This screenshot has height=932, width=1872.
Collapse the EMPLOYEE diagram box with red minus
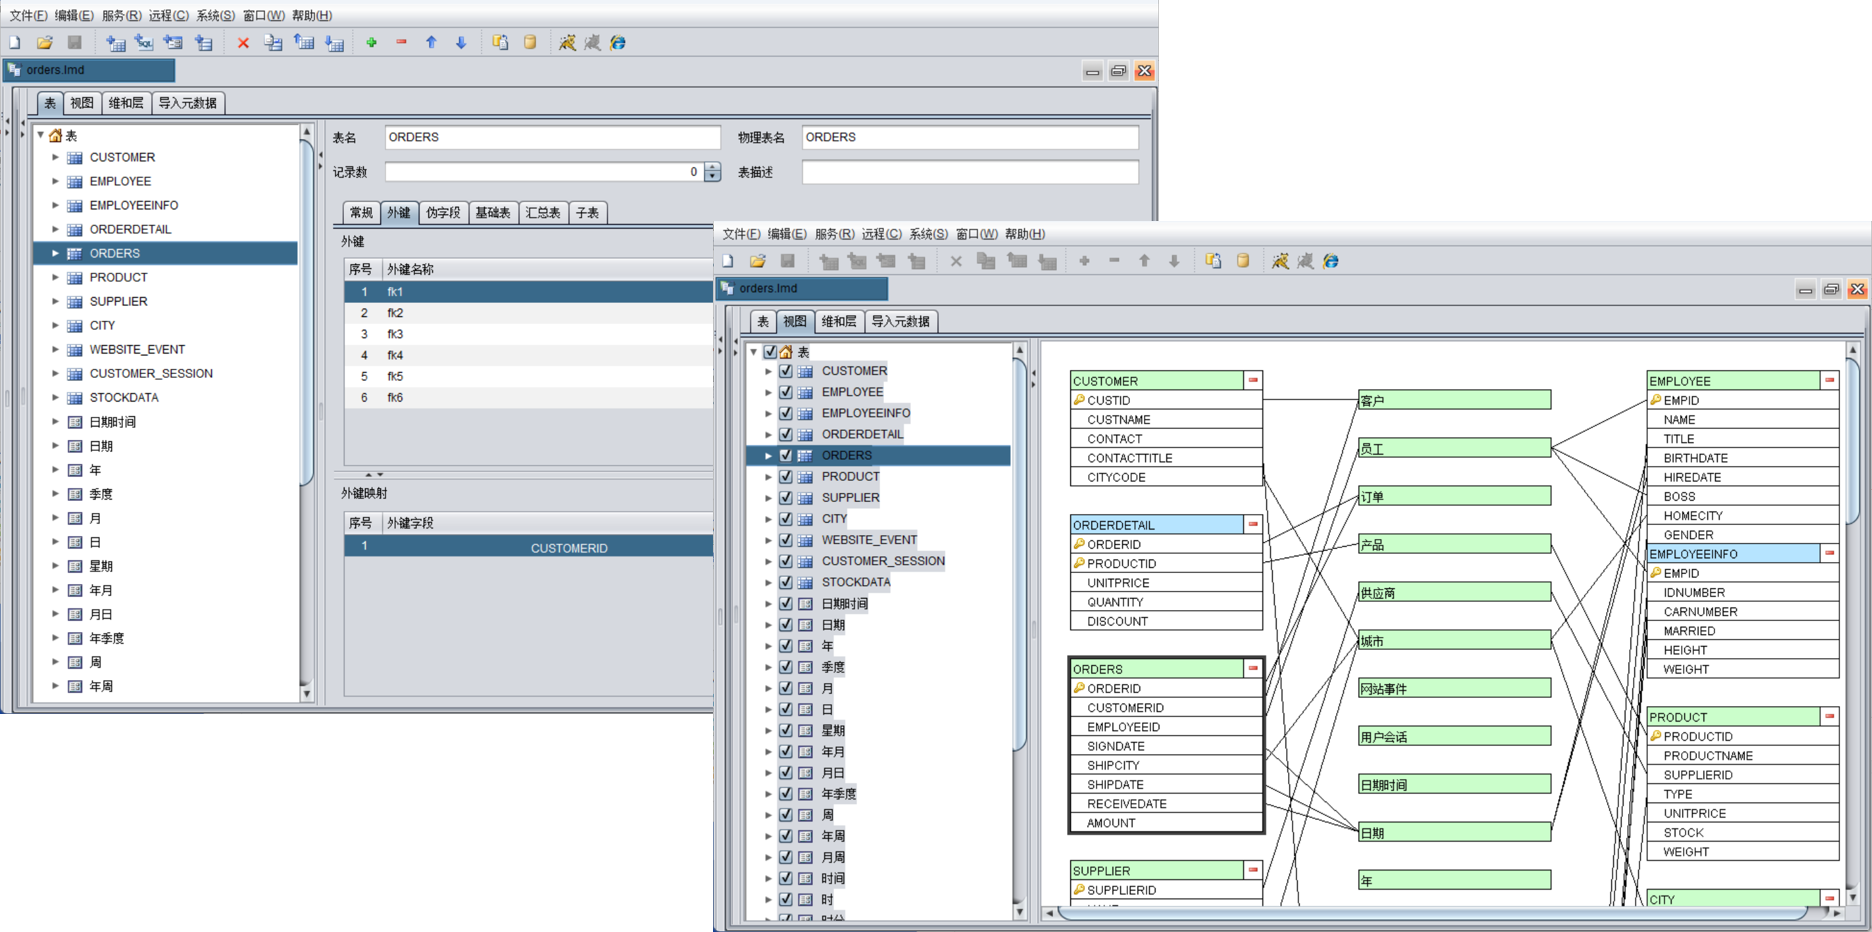pos(1829,380)
